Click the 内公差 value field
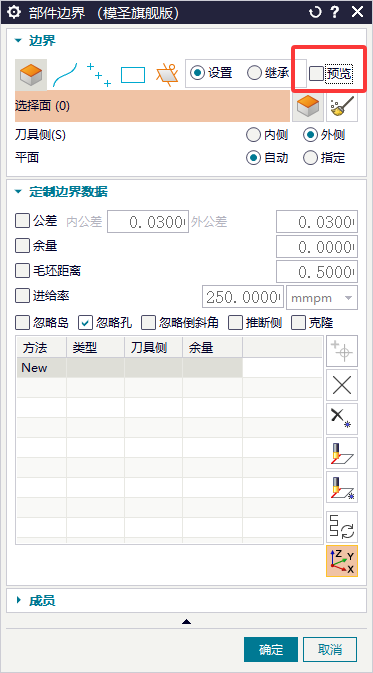 point(148,221)
